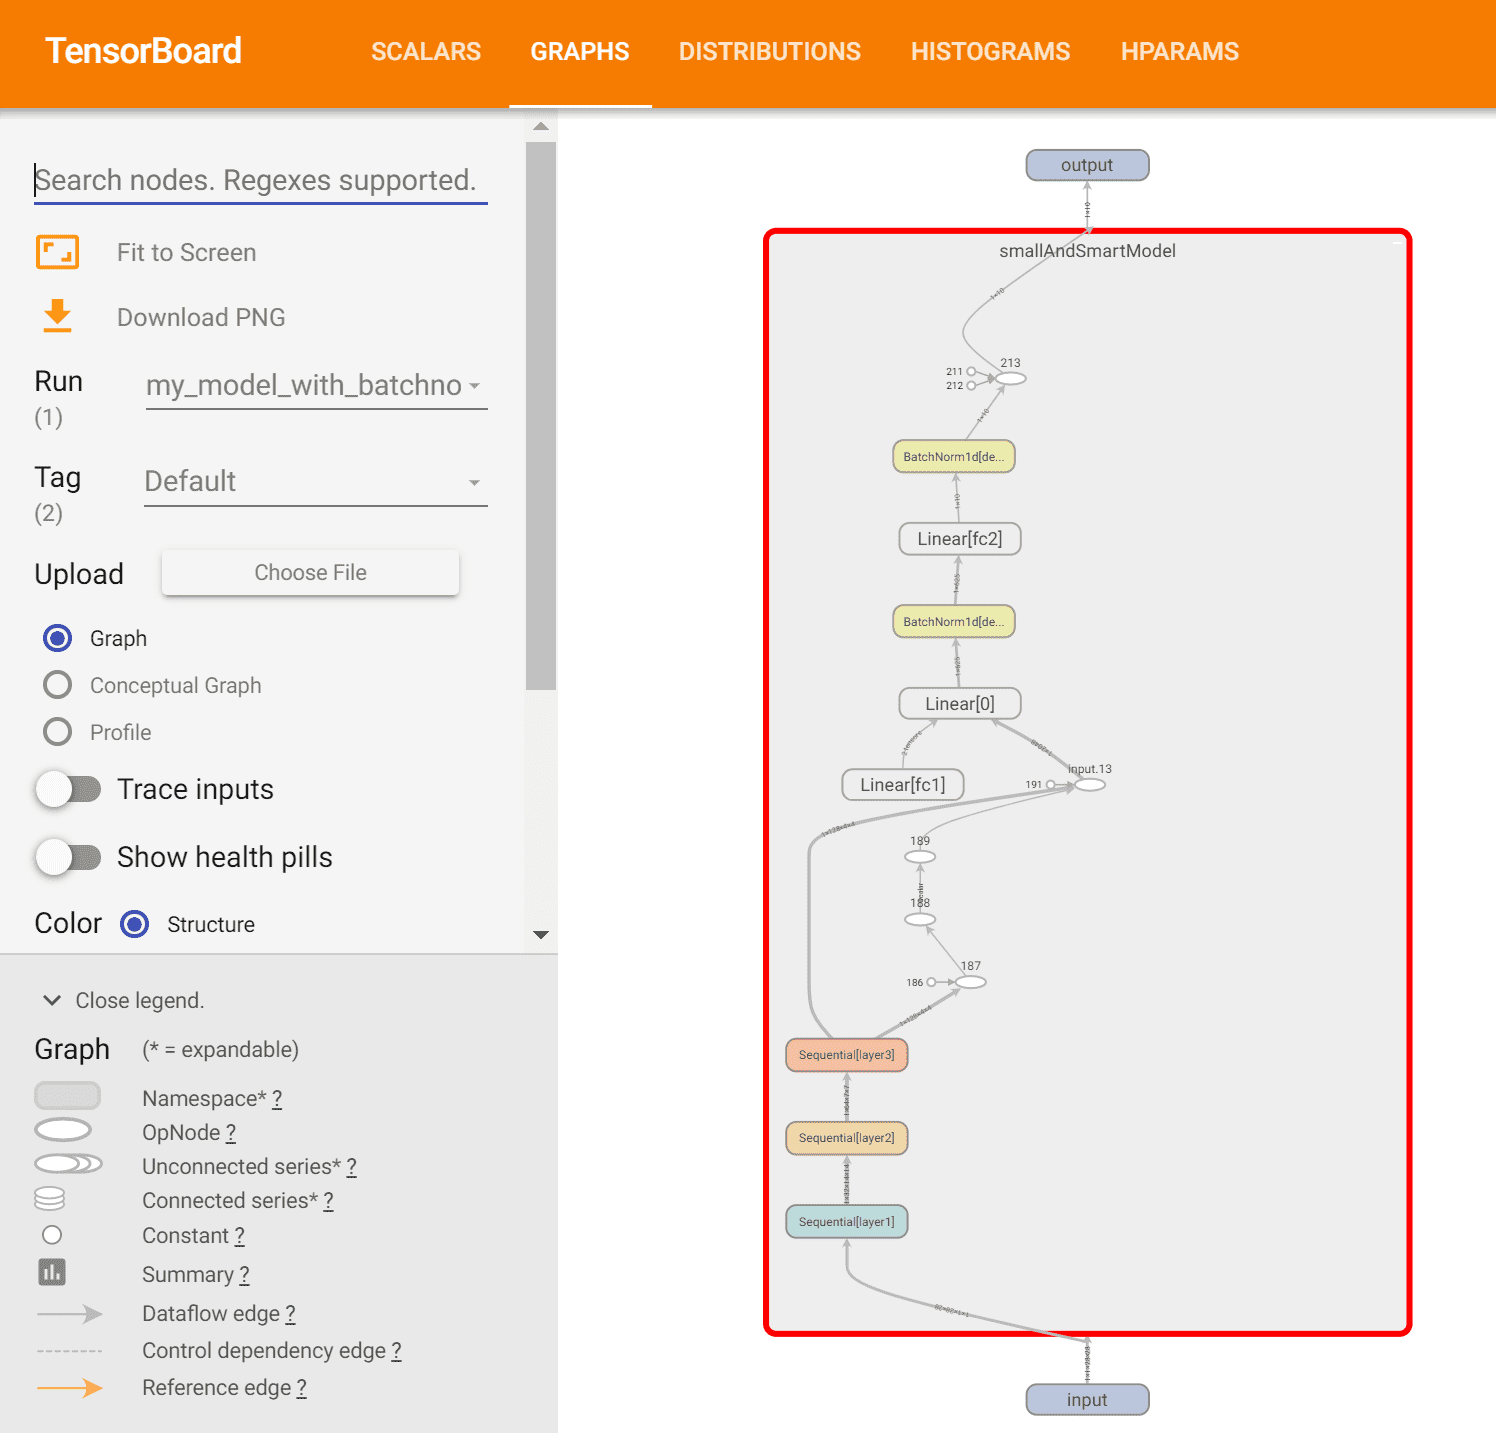Select the Linear[fc1] node
Image resolution: width=1496 pixels, height=1433 pixels.
pyautogui.click(x=903, y=785)
